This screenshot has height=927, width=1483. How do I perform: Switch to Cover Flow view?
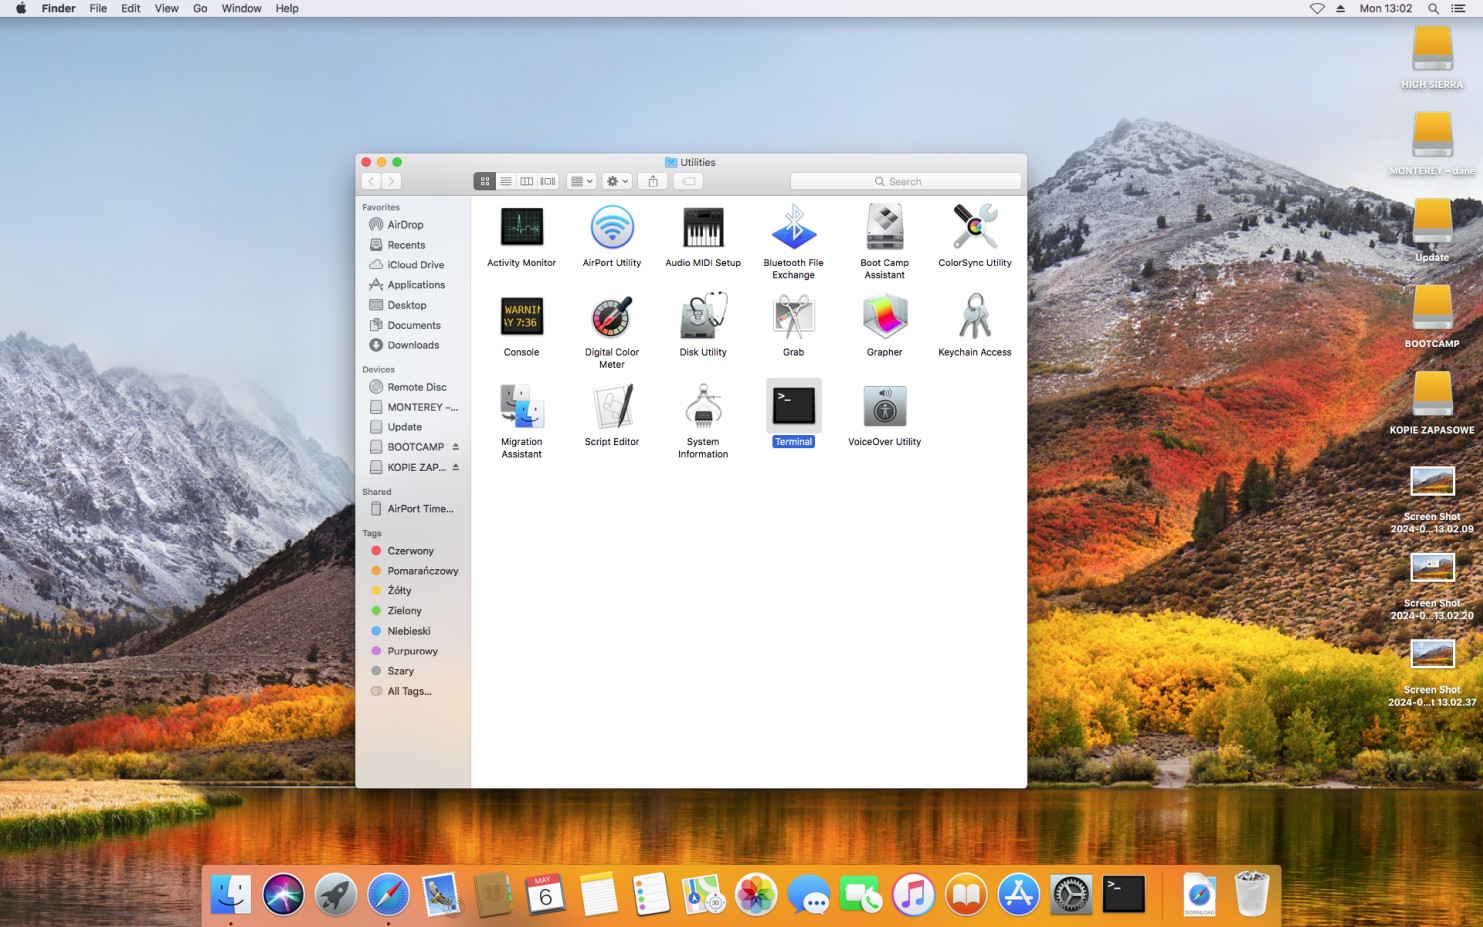548,181
